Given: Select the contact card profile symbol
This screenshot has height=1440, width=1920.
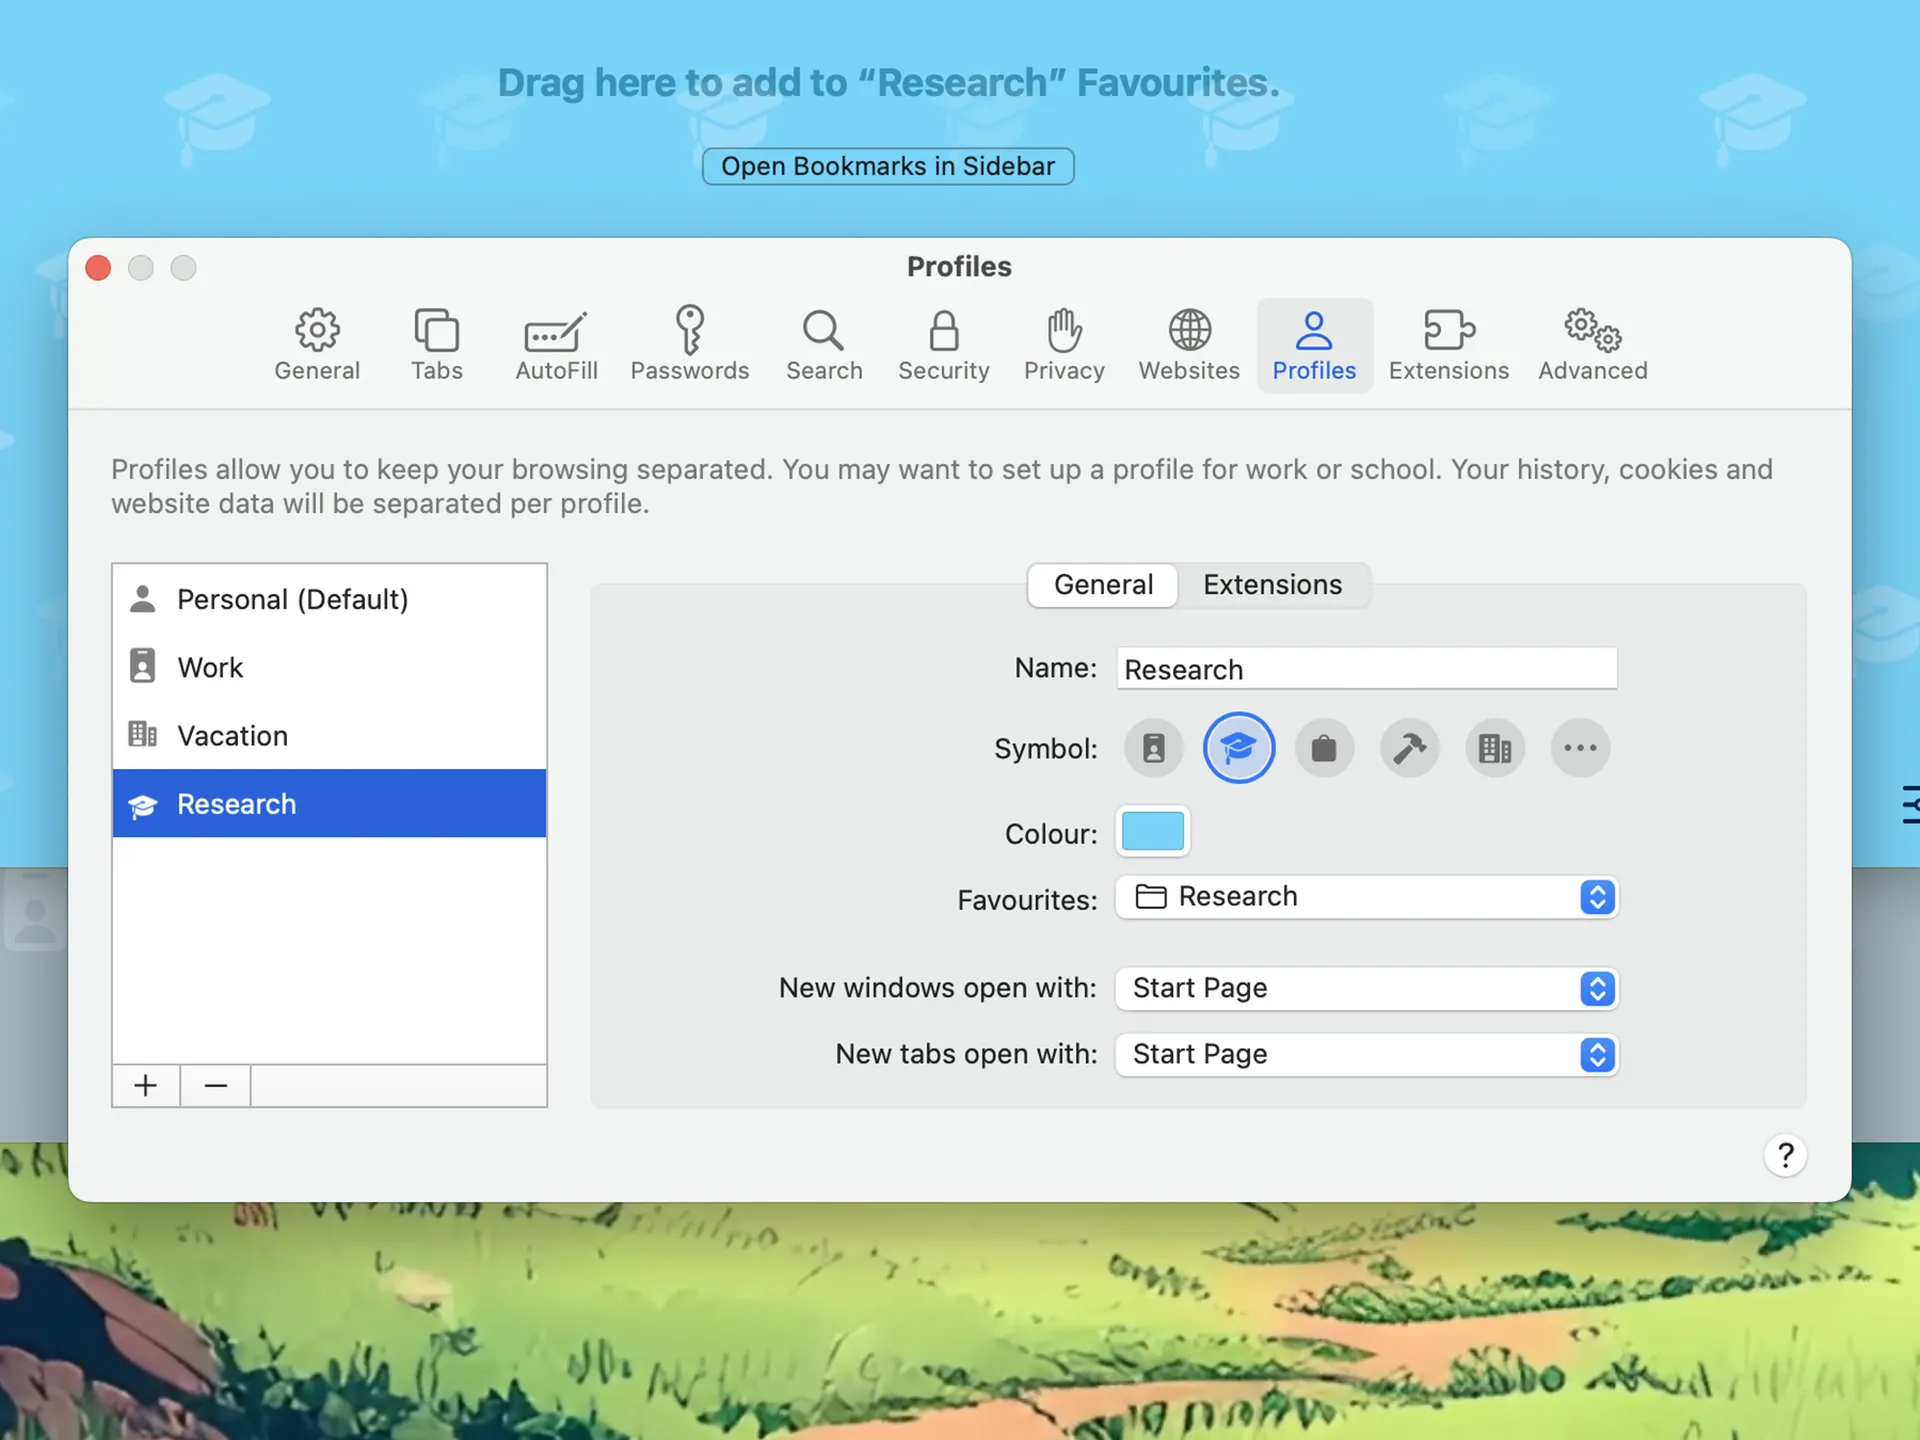Looking at the screenshot, I should 1153,747.
